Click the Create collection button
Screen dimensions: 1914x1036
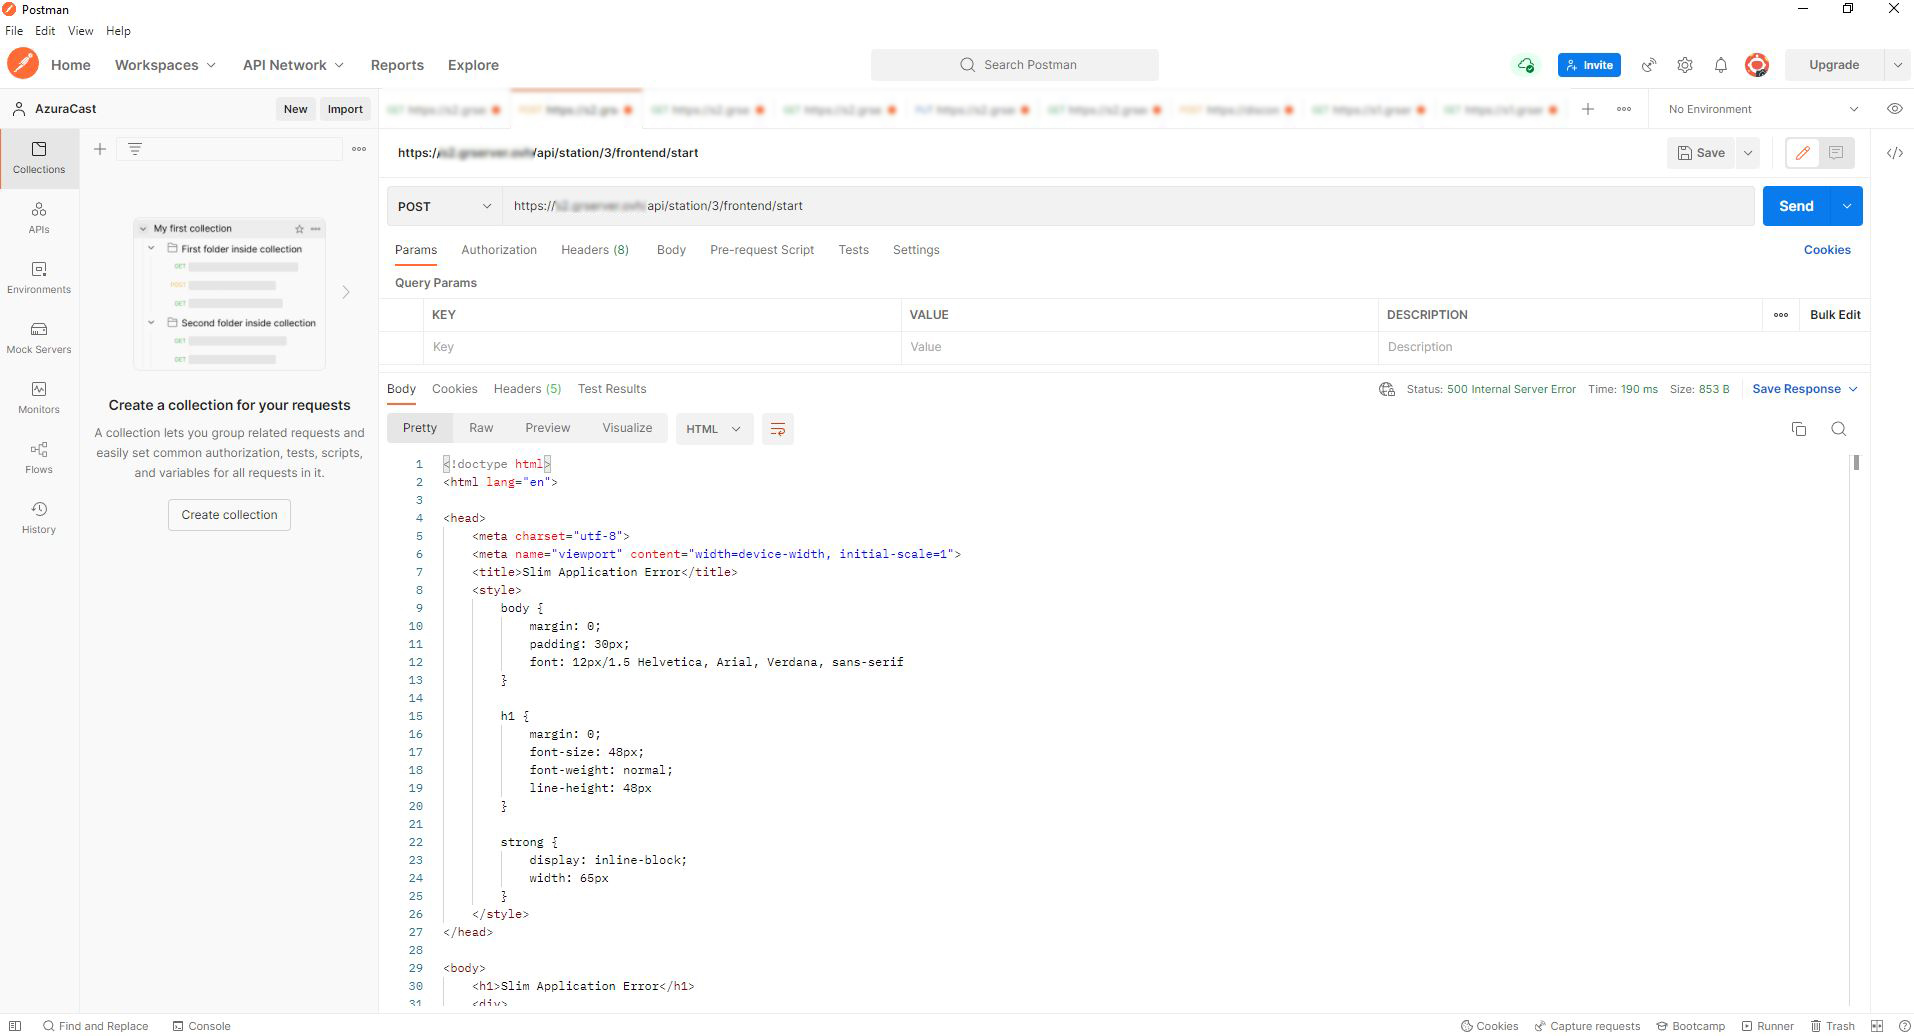(228, 514)
